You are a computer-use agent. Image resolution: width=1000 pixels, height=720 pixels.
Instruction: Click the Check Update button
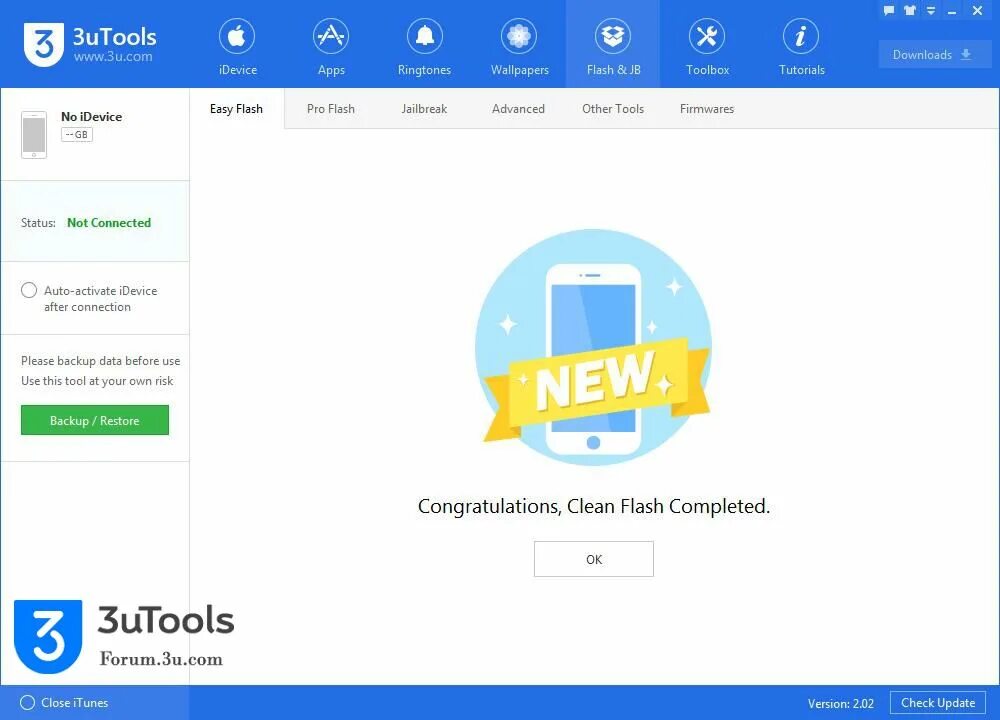938,703
